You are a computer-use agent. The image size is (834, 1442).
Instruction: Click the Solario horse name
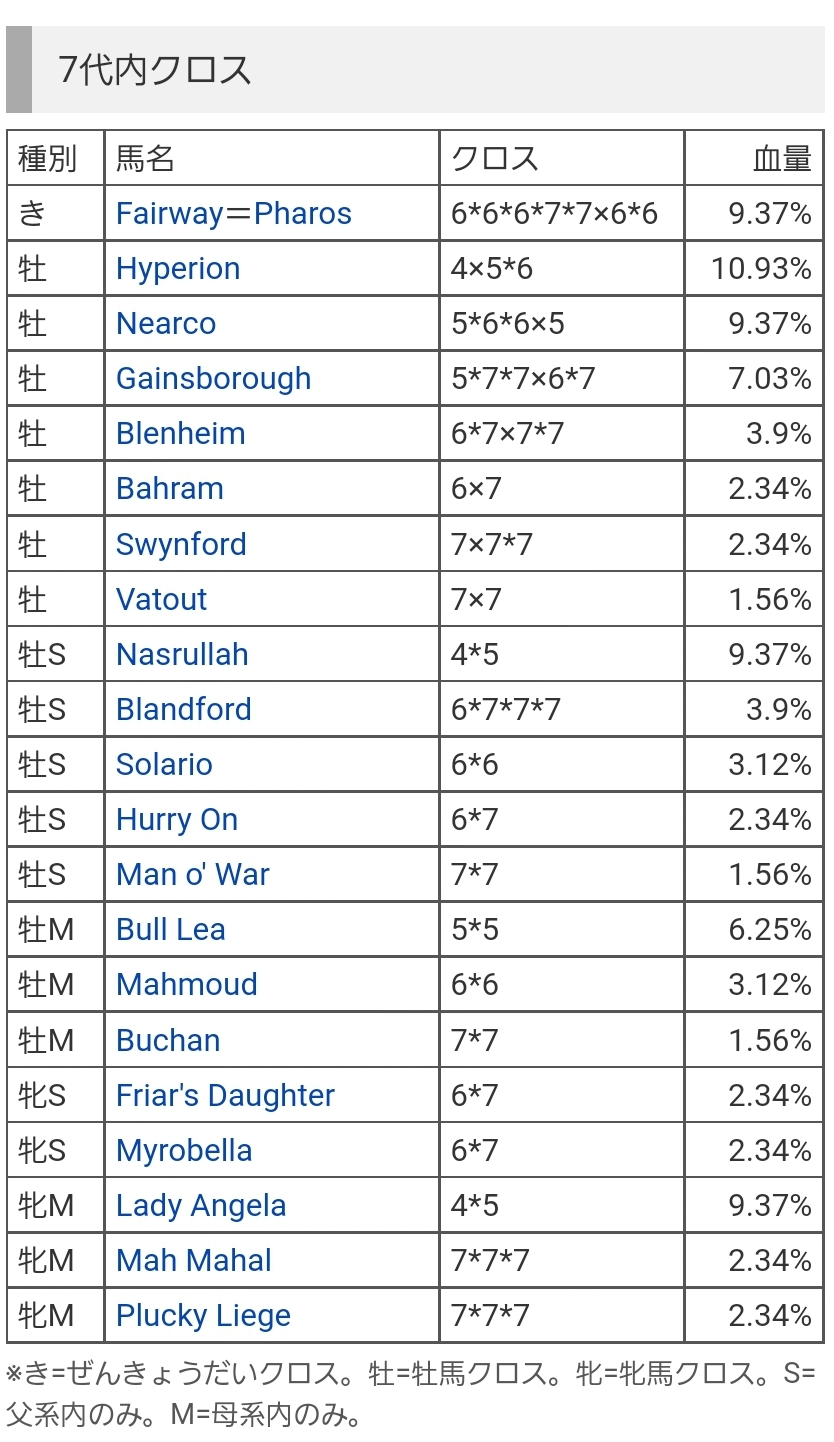[x=165, y=765]
